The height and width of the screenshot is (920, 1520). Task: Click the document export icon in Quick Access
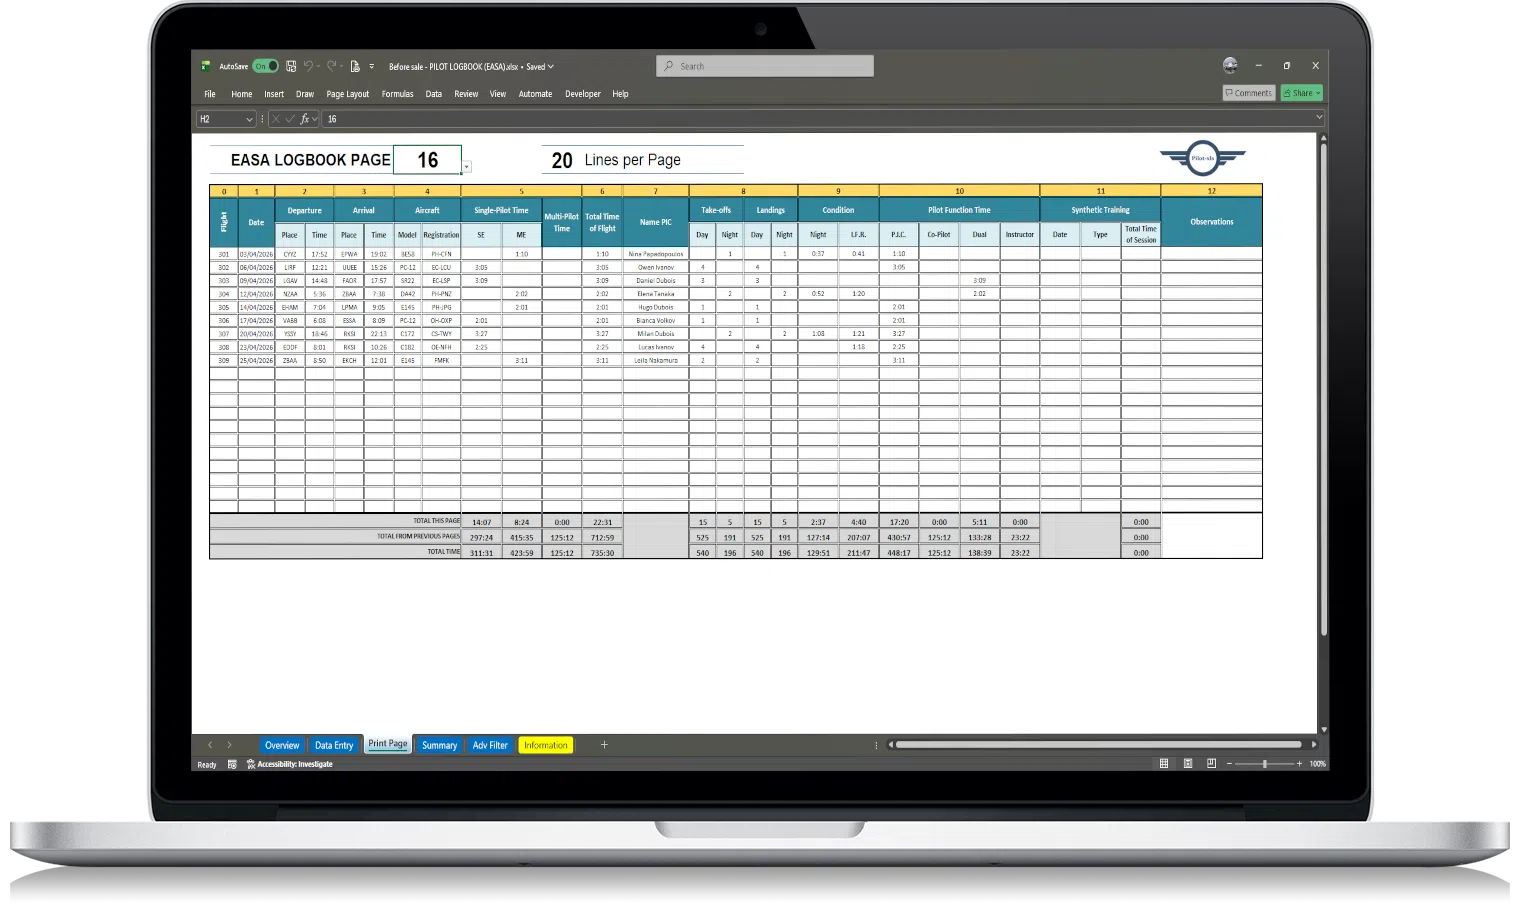tap(355, 66)
